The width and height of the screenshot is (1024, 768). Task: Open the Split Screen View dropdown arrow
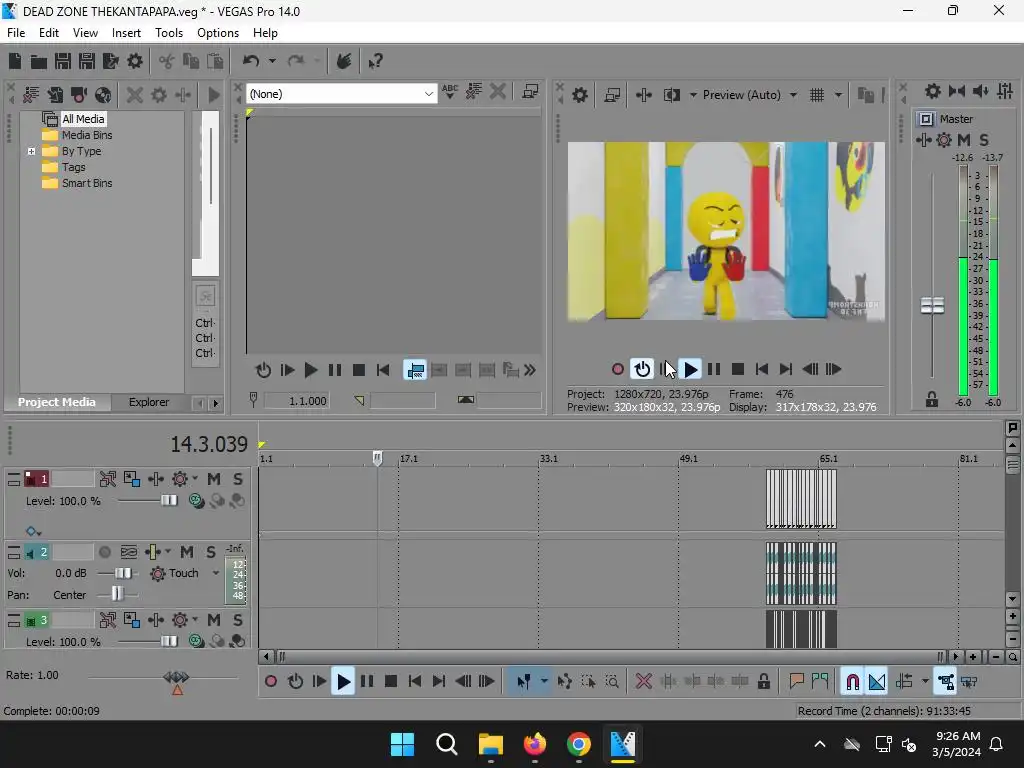pos(693,95)
